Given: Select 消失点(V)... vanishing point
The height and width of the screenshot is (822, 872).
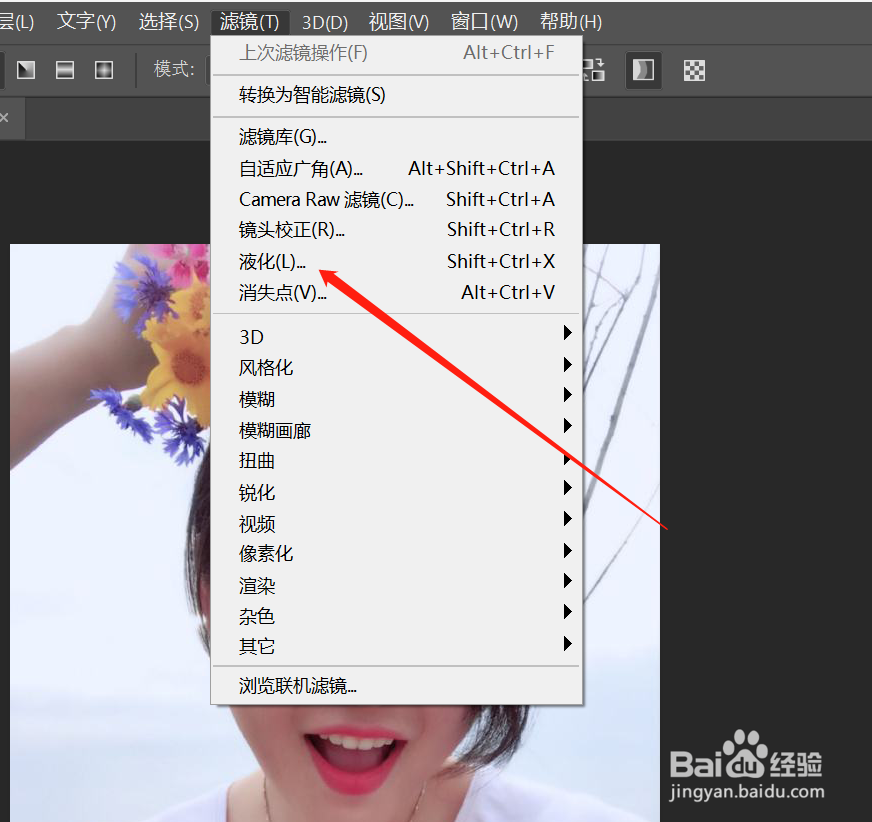Looking at the screenshot, I should pos(397,293).
